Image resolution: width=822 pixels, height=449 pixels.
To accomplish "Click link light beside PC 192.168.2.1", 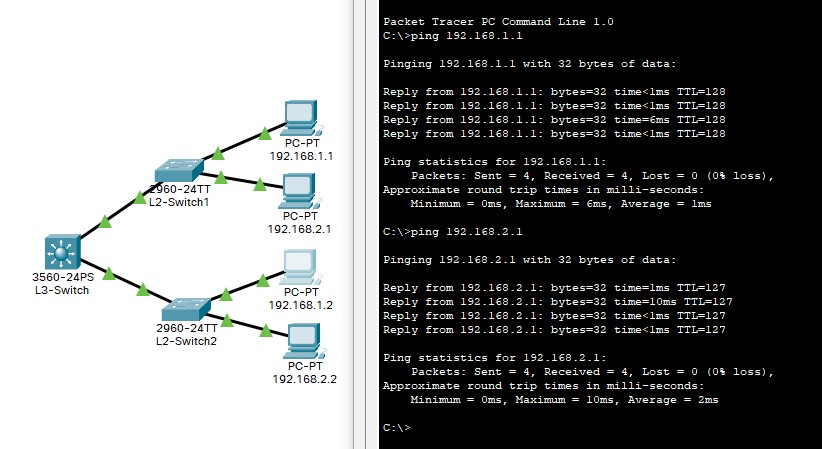I will pyautogui.click(x=260, y=184).
